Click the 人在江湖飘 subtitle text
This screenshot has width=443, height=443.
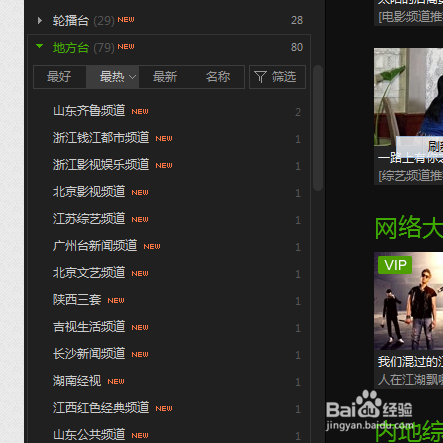(x=410, y=379)
